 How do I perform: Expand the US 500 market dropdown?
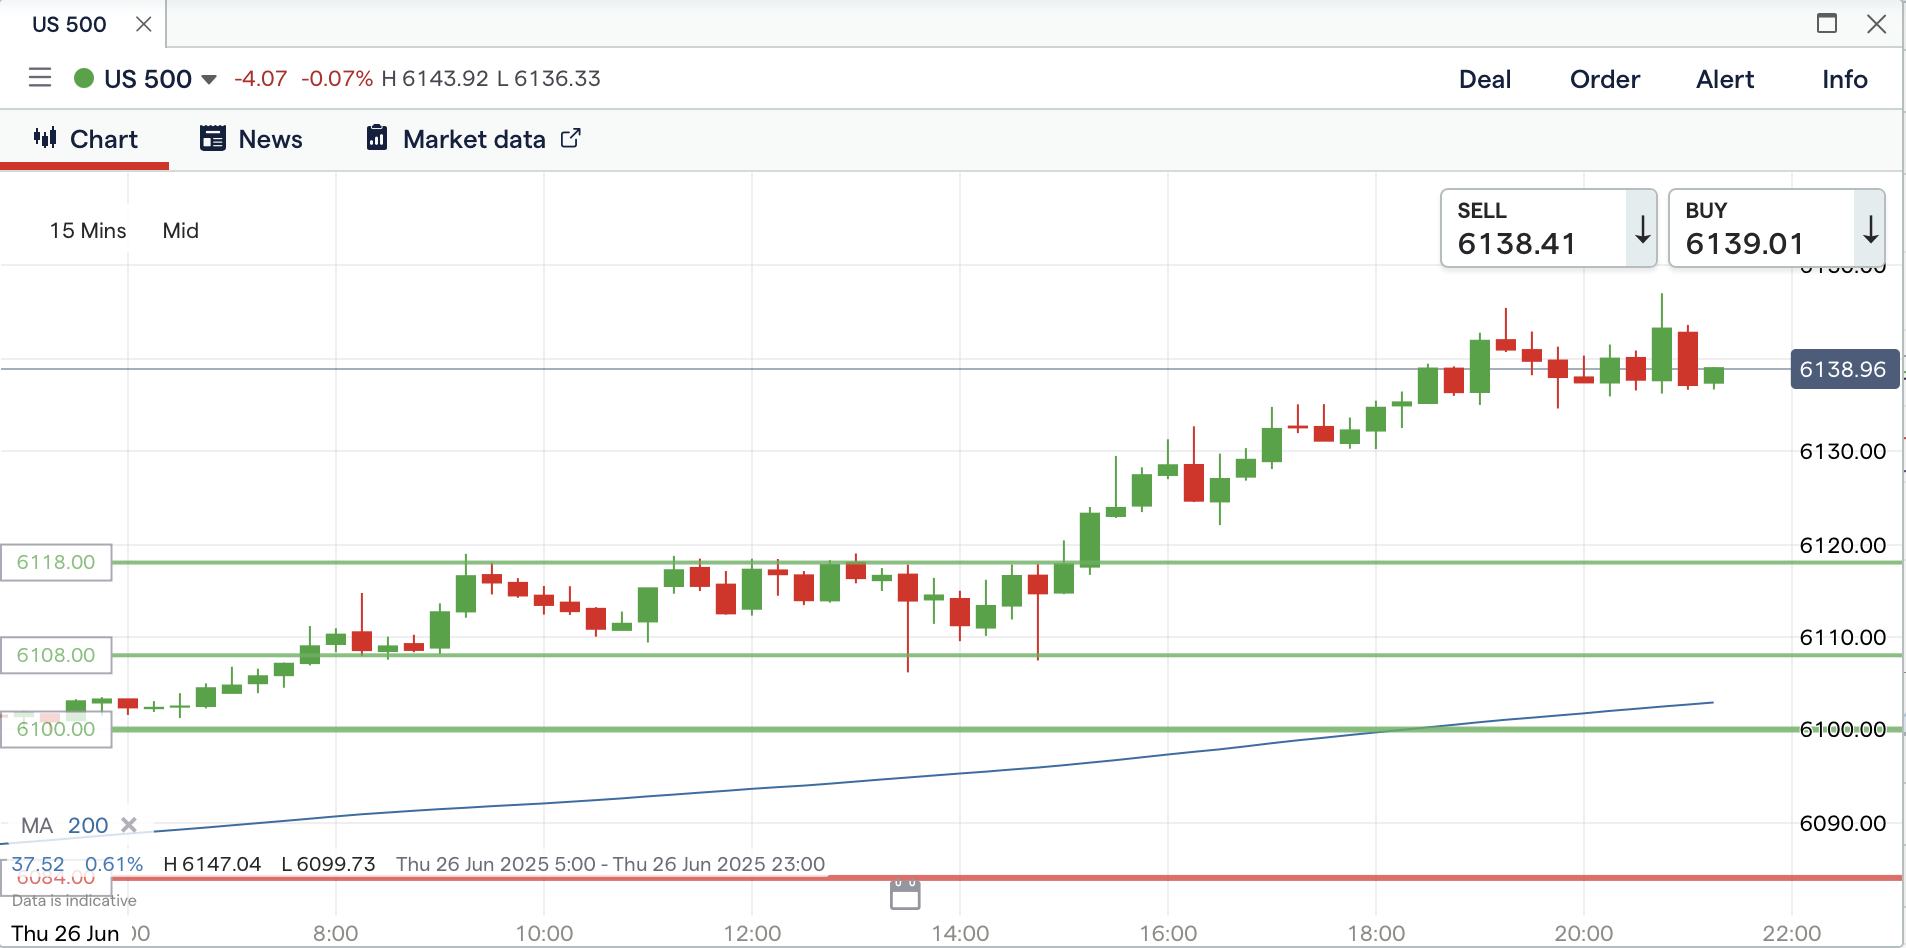coord(209,79)
